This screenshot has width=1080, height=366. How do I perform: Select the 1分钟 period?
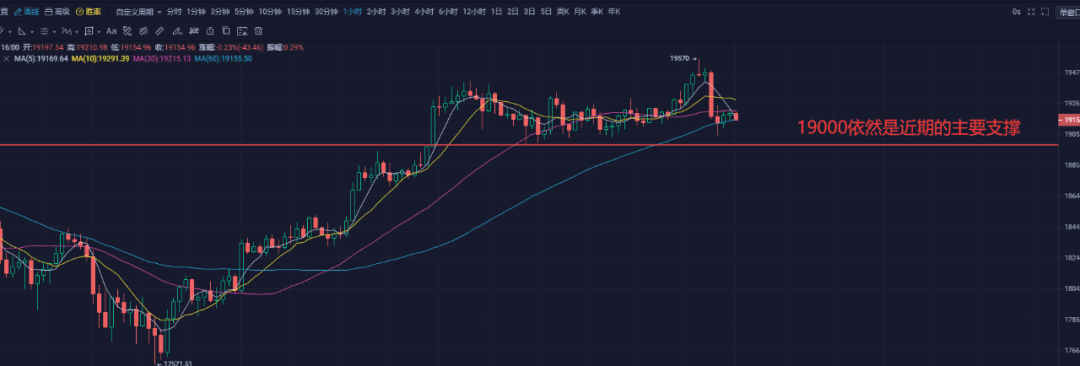pyautogui.click(x=196, y=12)
